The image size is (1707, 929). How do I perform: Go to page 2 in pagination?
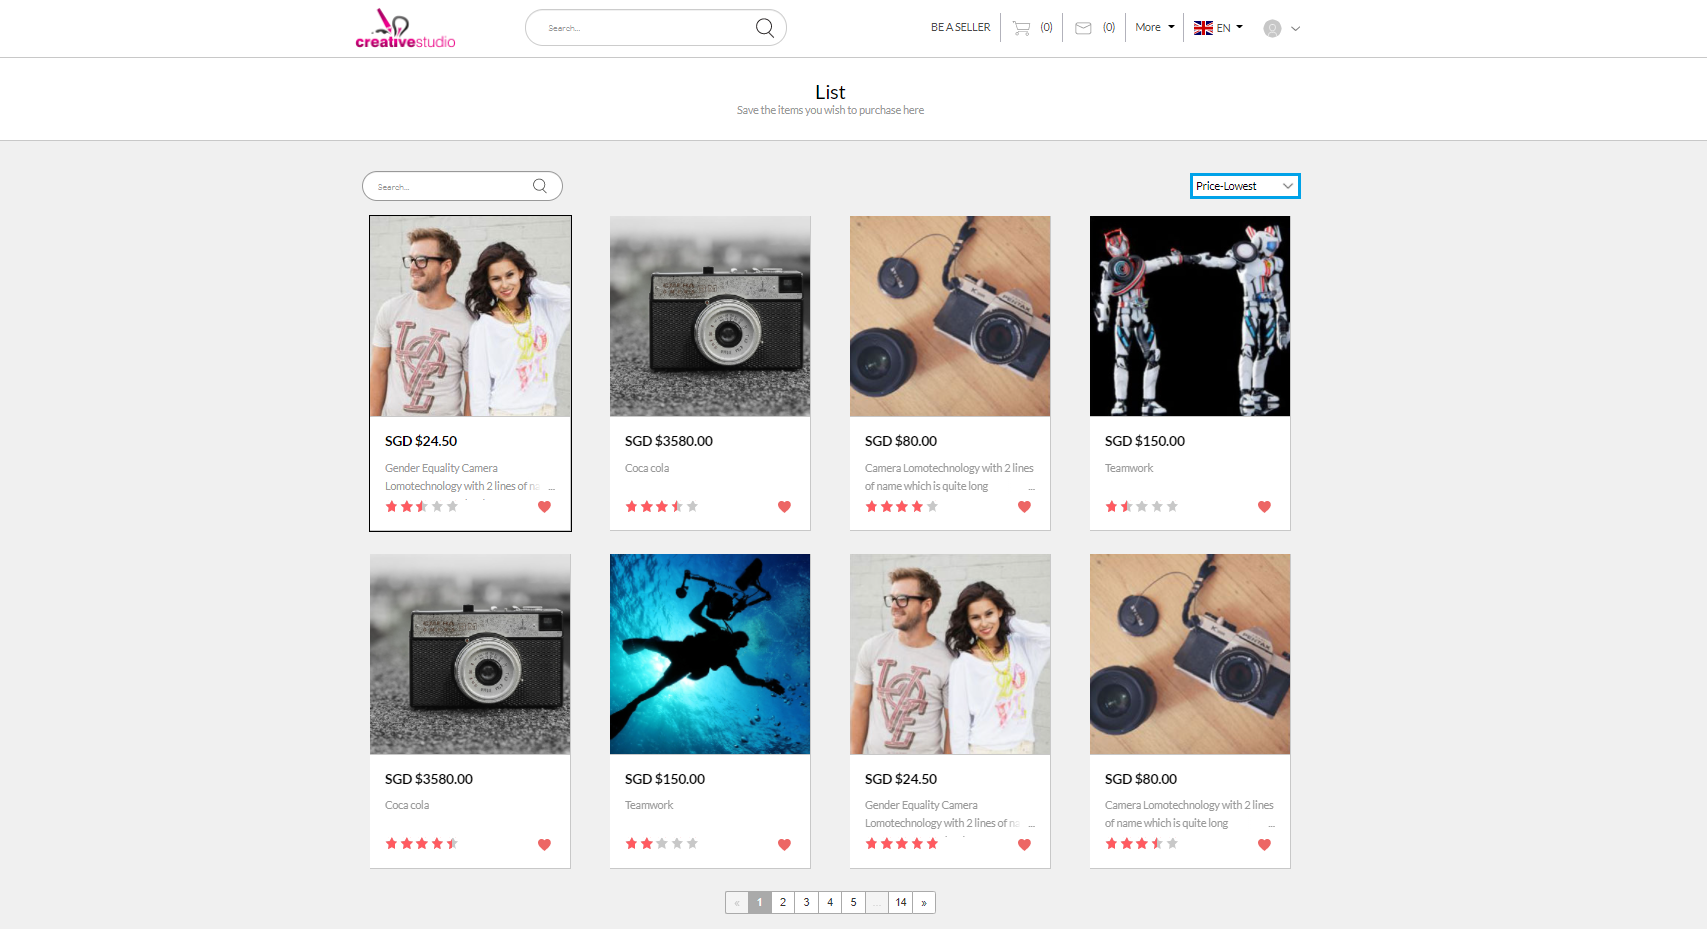coord(783,903)
